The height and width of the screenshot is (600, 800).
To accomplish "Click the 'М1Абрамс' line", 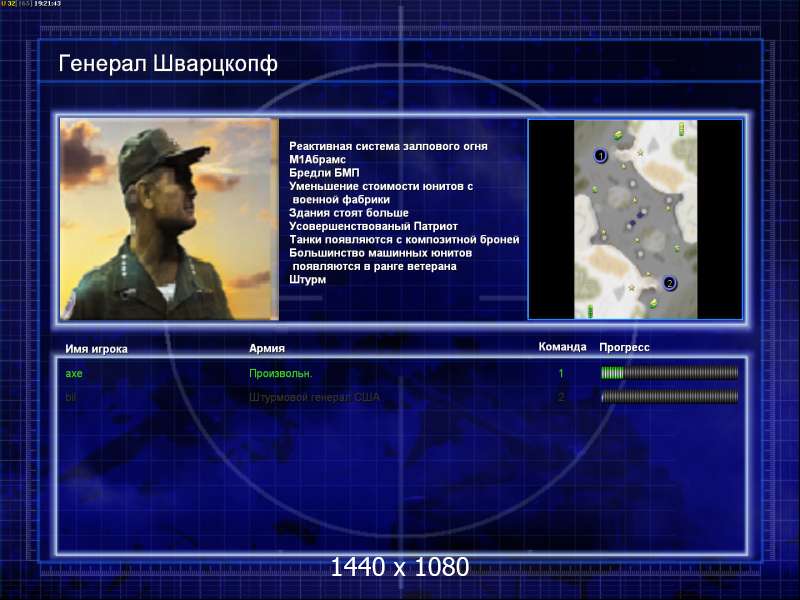I will point(317,160).
